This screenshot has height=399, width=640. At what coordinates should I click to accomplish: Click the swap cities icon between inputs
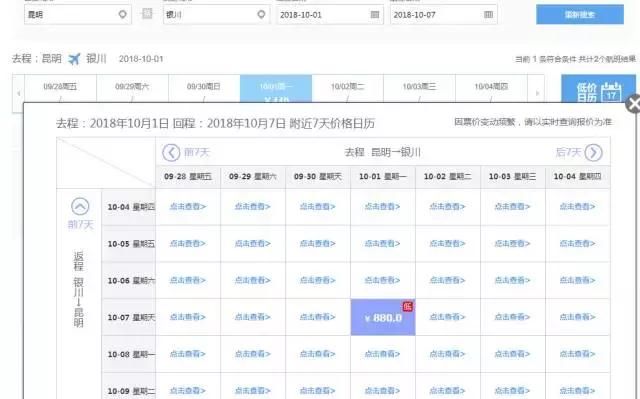point(147,14)
